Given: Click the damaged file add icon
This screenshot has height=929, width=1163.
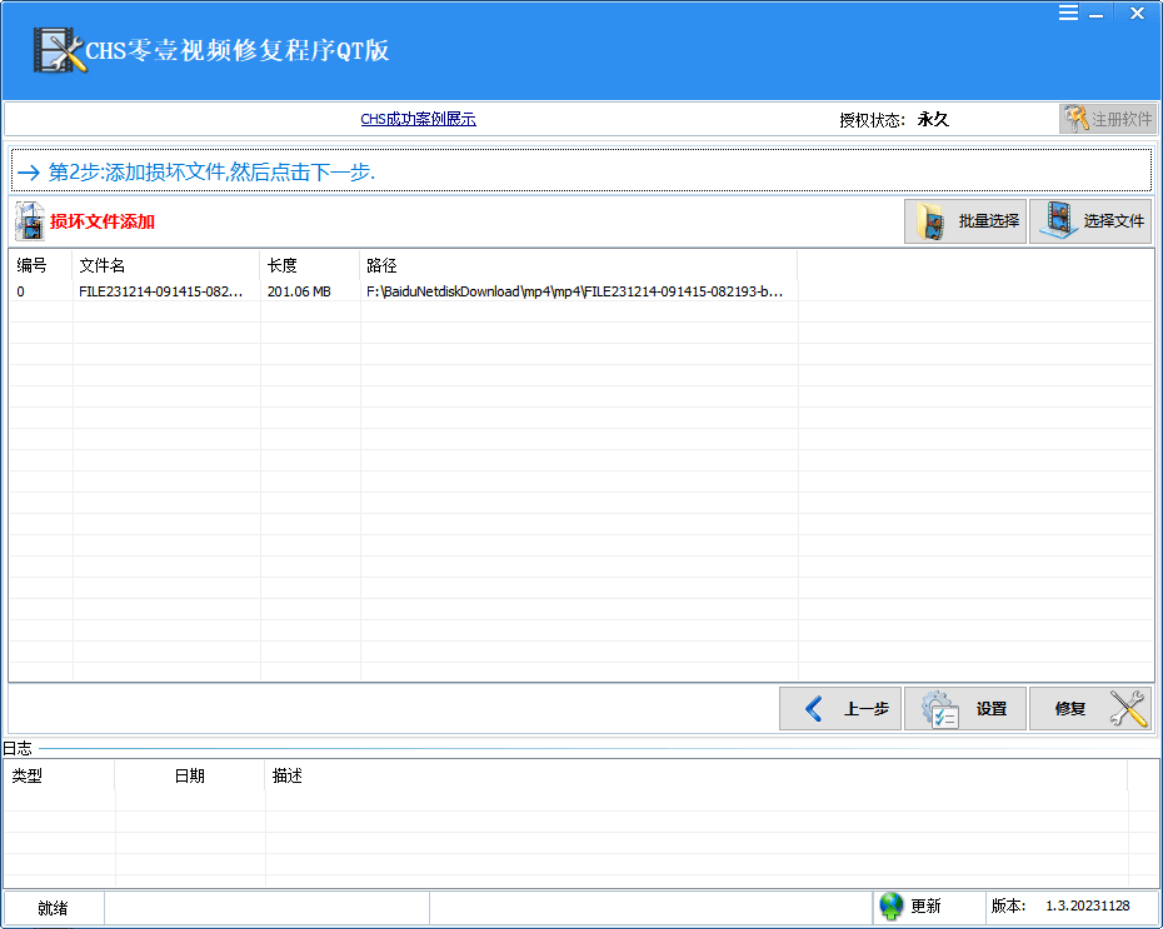Looking at the screenshot, I should point(30,221).
